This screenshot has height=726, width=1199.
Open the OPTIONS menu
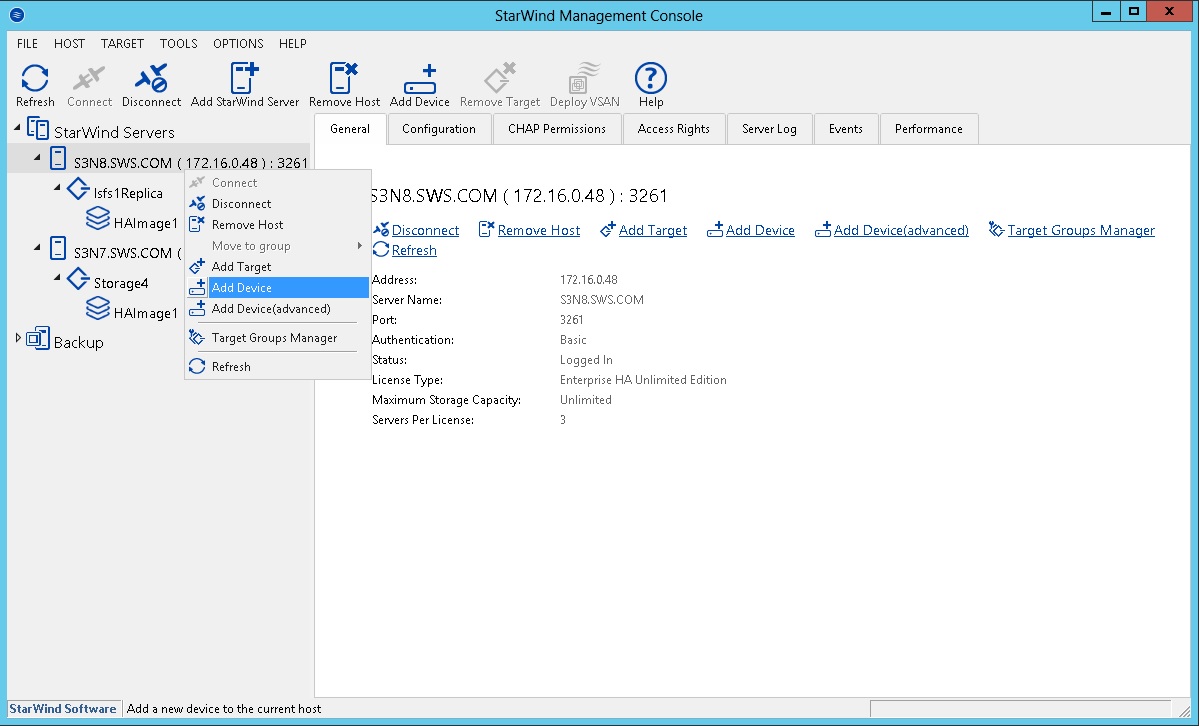tap(239, 44)
